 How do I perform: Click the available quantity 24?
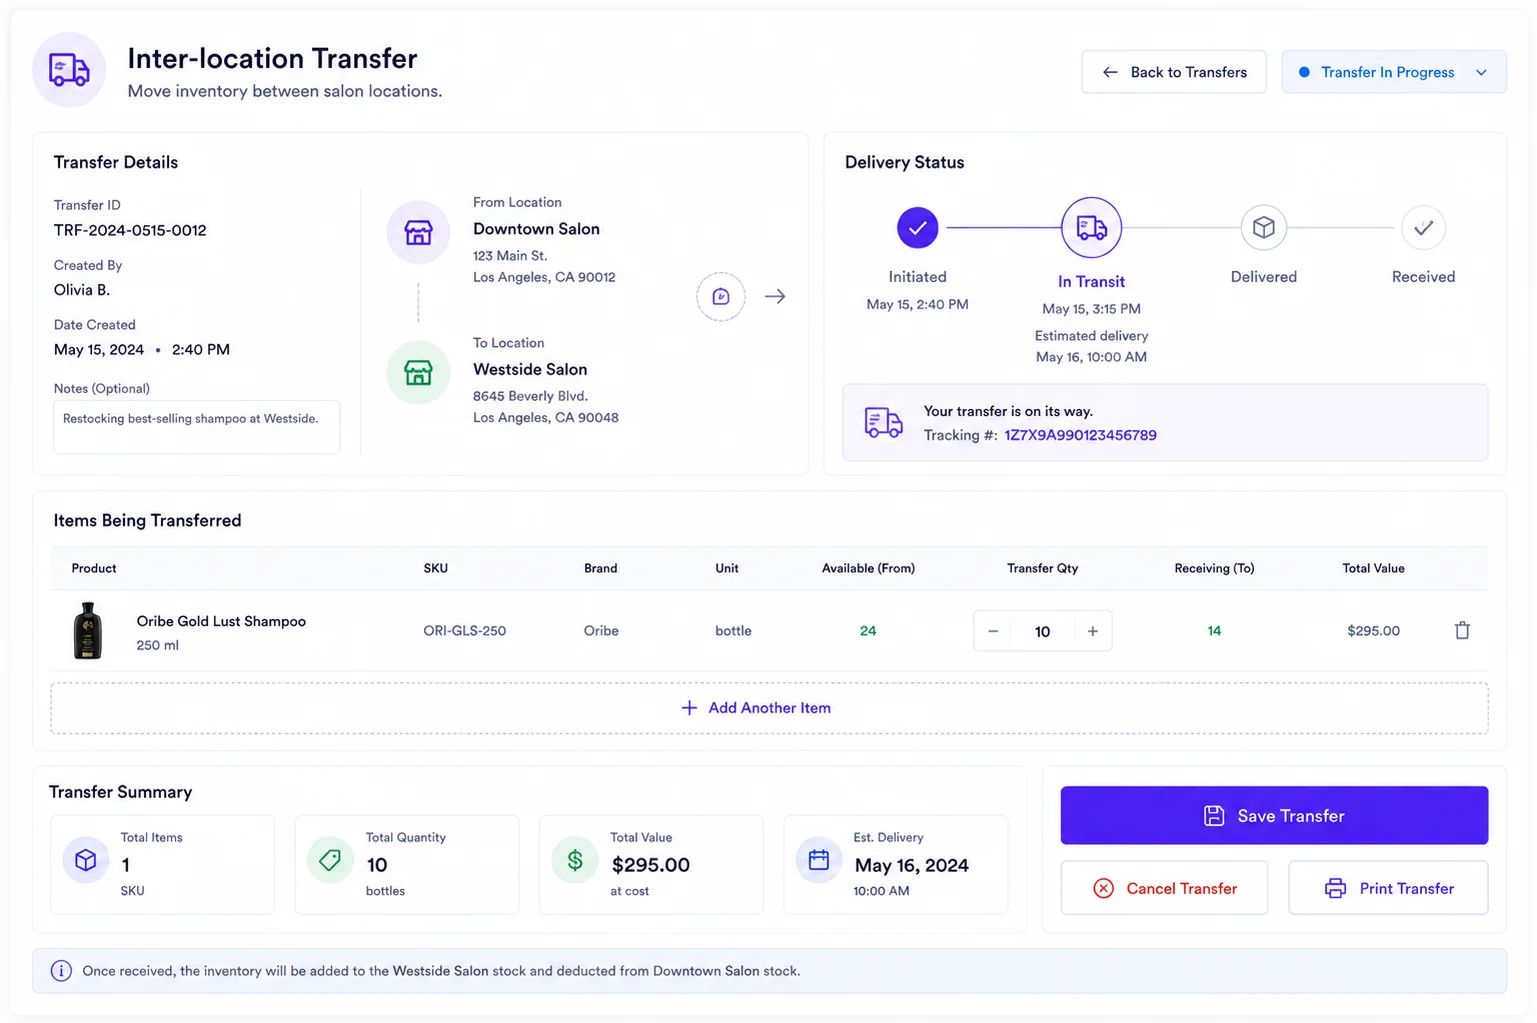tap(868, 631)
